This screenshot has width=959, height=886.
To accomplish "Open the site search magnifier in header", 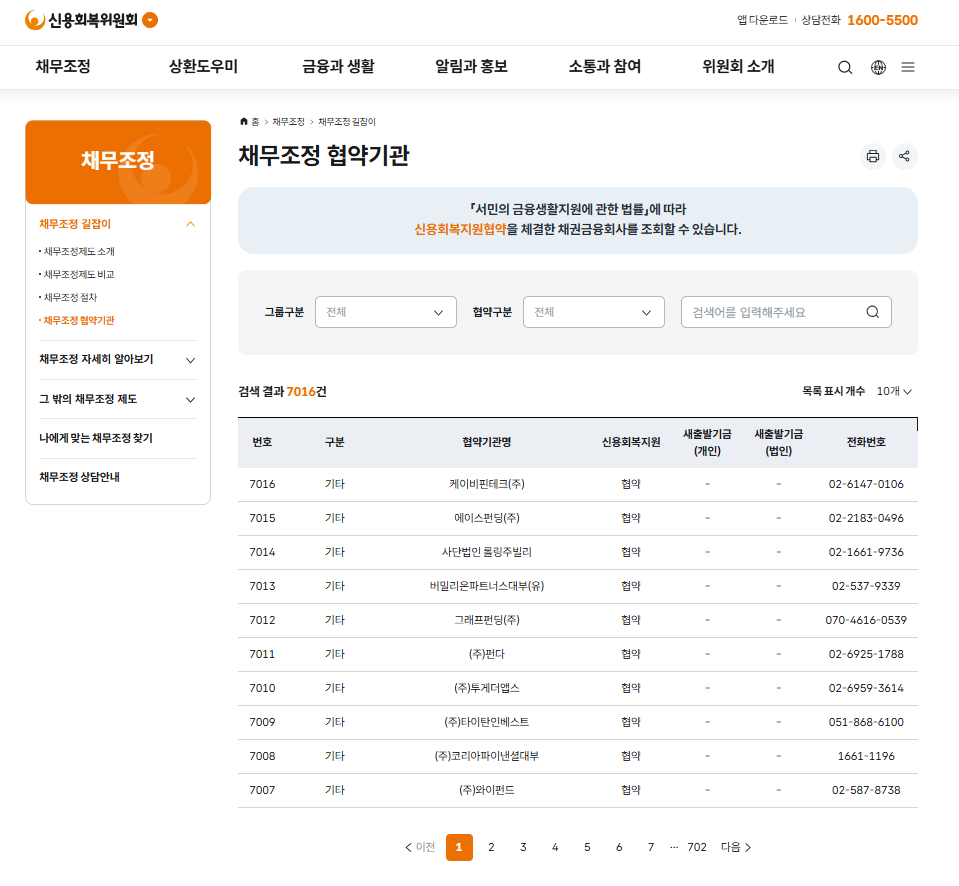I will coord(845,67).
